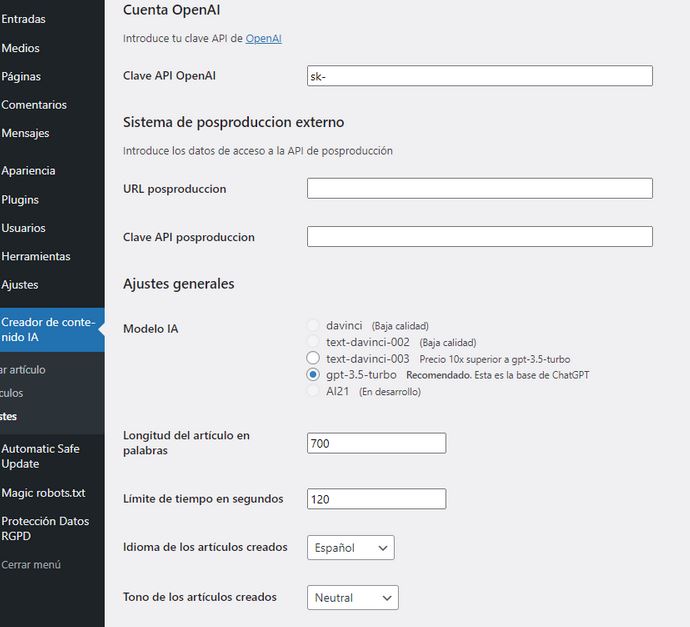Open the Herramientas menu
This screenshot has width=690, height=627.
[x=36, y=256]
